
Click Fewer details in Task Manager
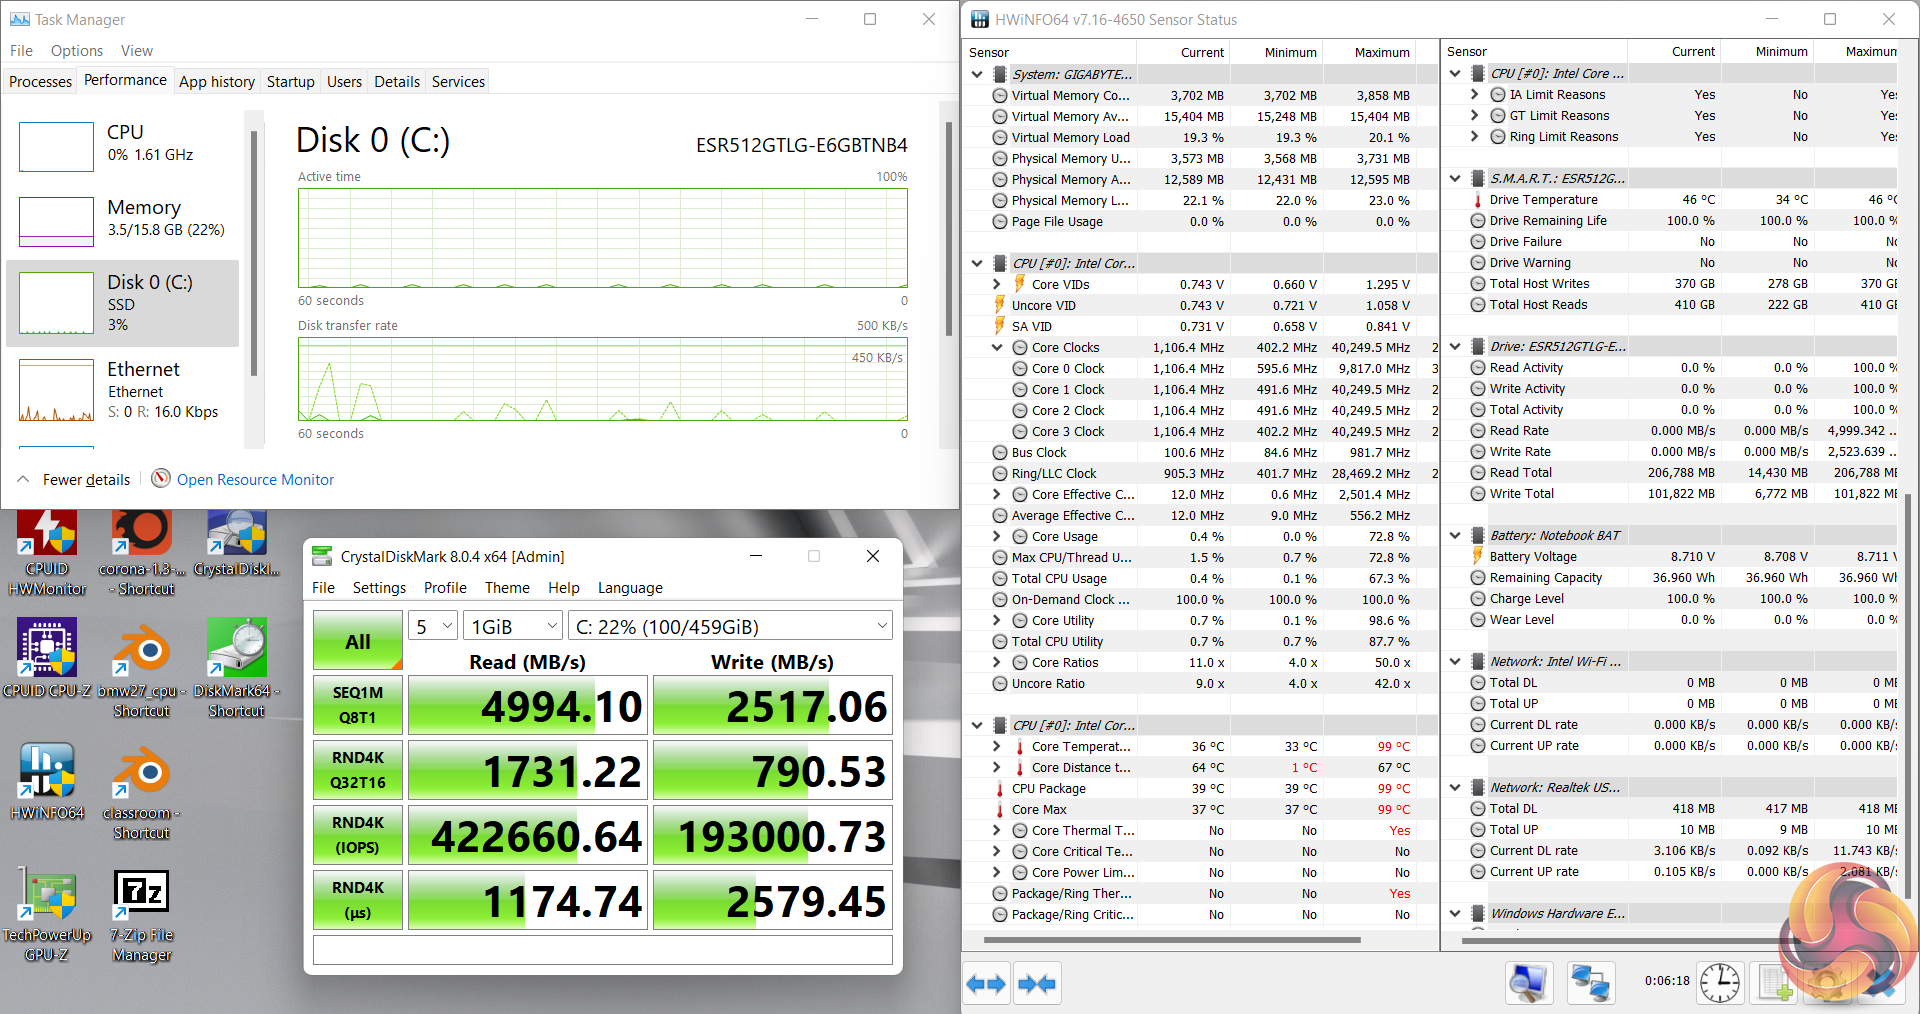[x=74, y=479]
